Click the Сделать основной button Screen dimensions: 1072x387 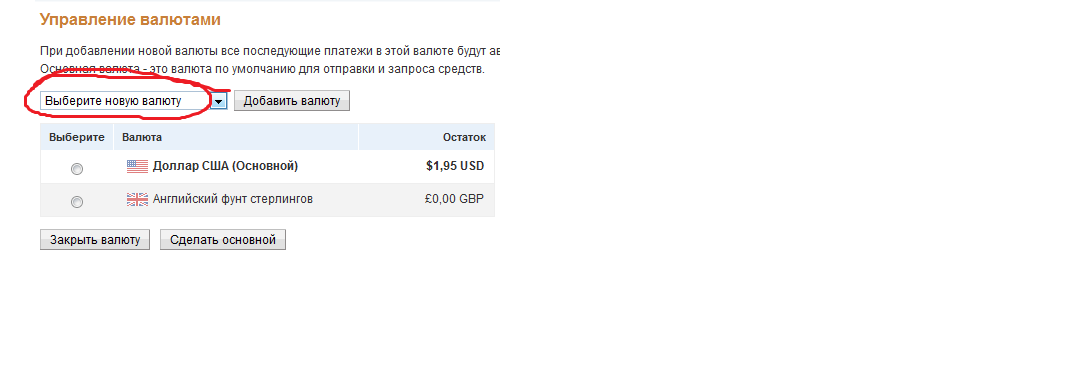click(223, 240)
